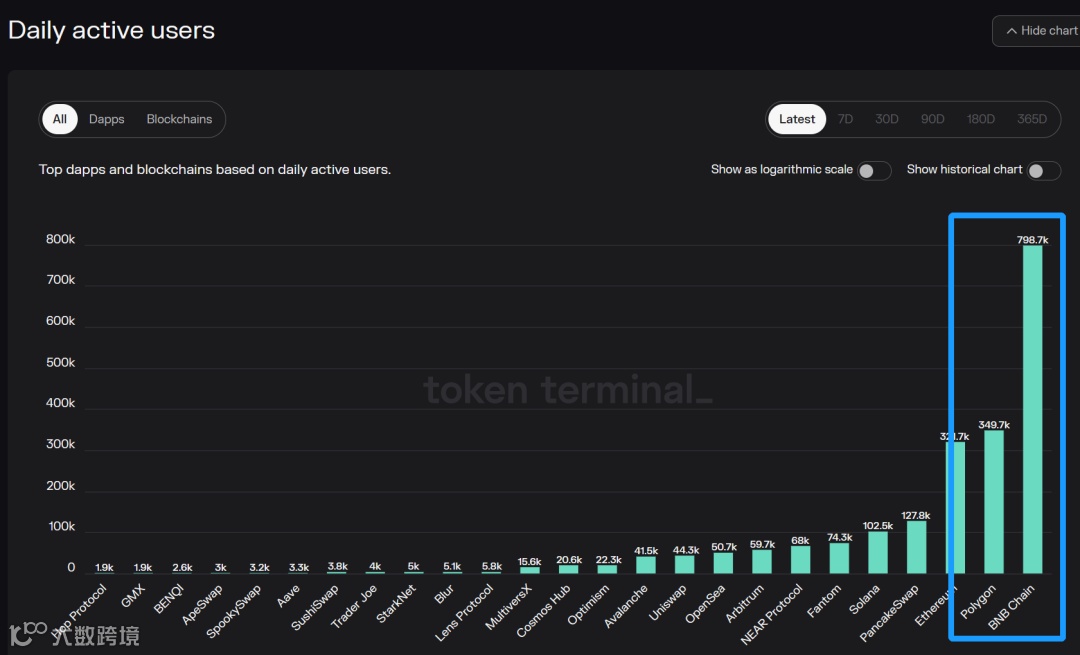Enable the logarithmic scale switch
Screen dimensions: 1080x655
point(873,171)
